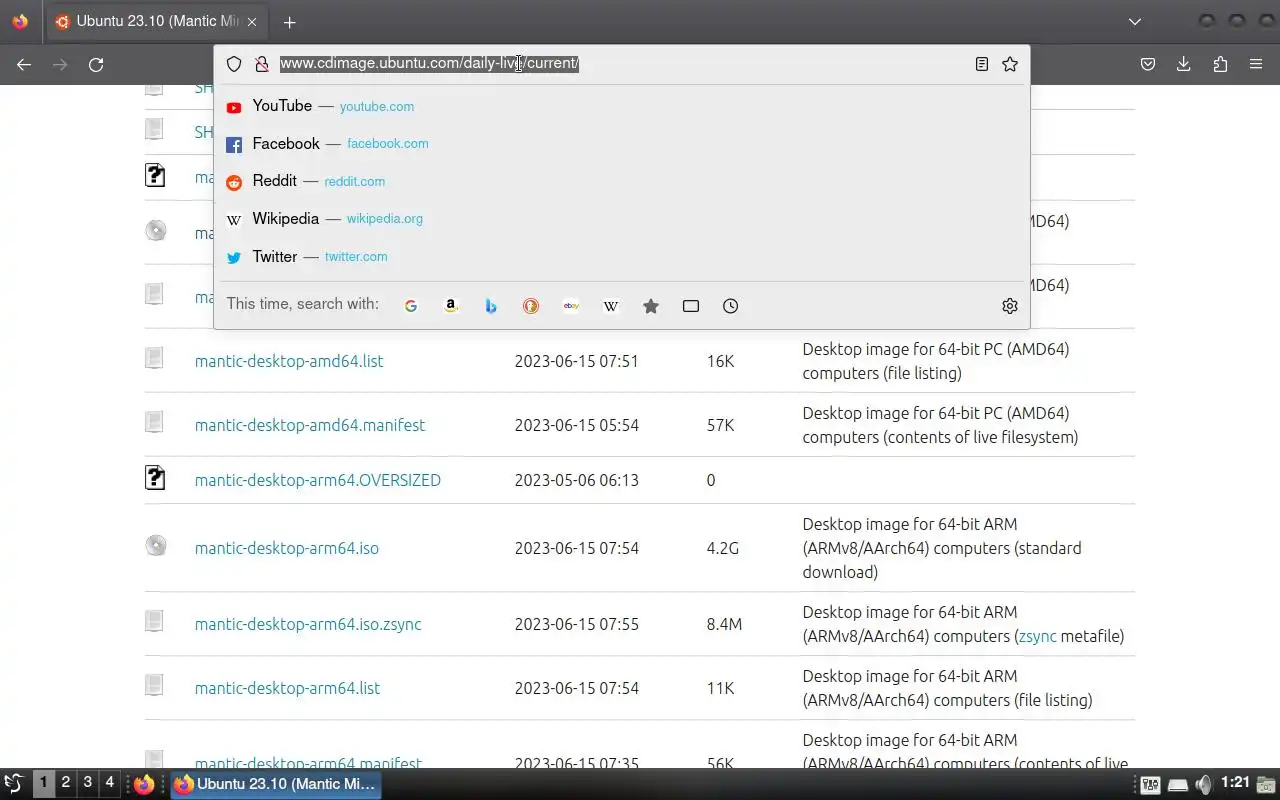
Task: Open the Extensions puzzle icon
Action: (x=1220, y=64)
